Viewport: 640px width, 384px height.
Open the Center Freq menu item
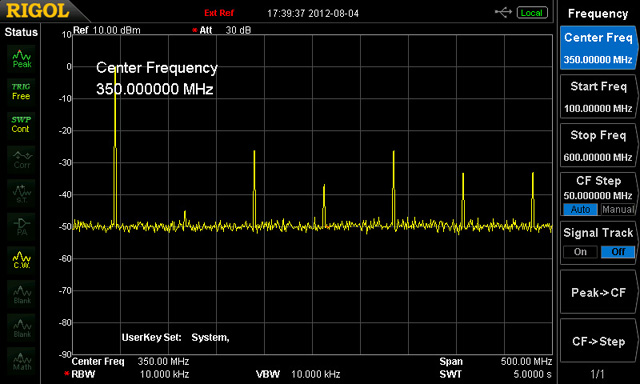598,48
